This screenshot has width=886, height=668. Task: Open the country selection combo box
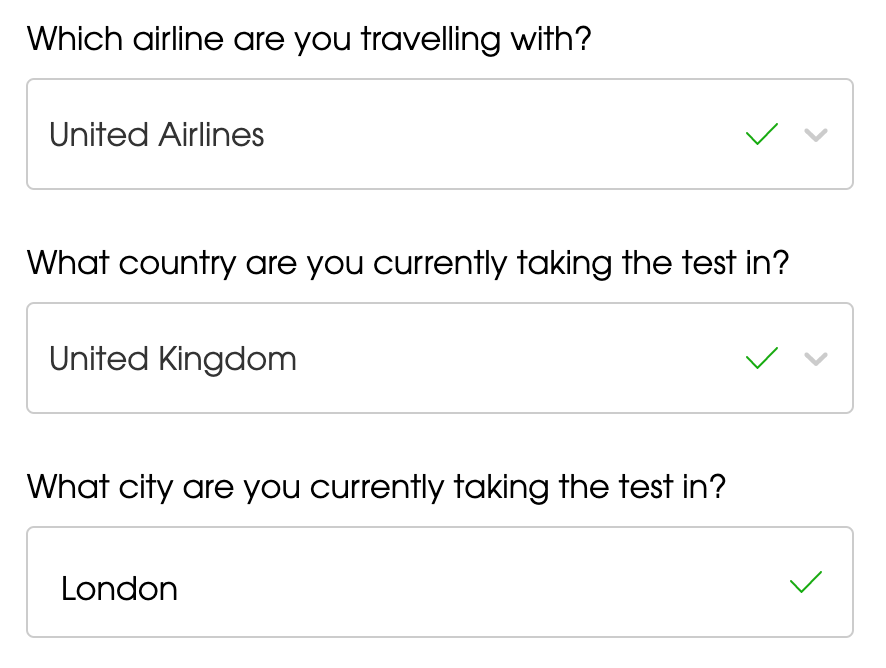point(440,359)
